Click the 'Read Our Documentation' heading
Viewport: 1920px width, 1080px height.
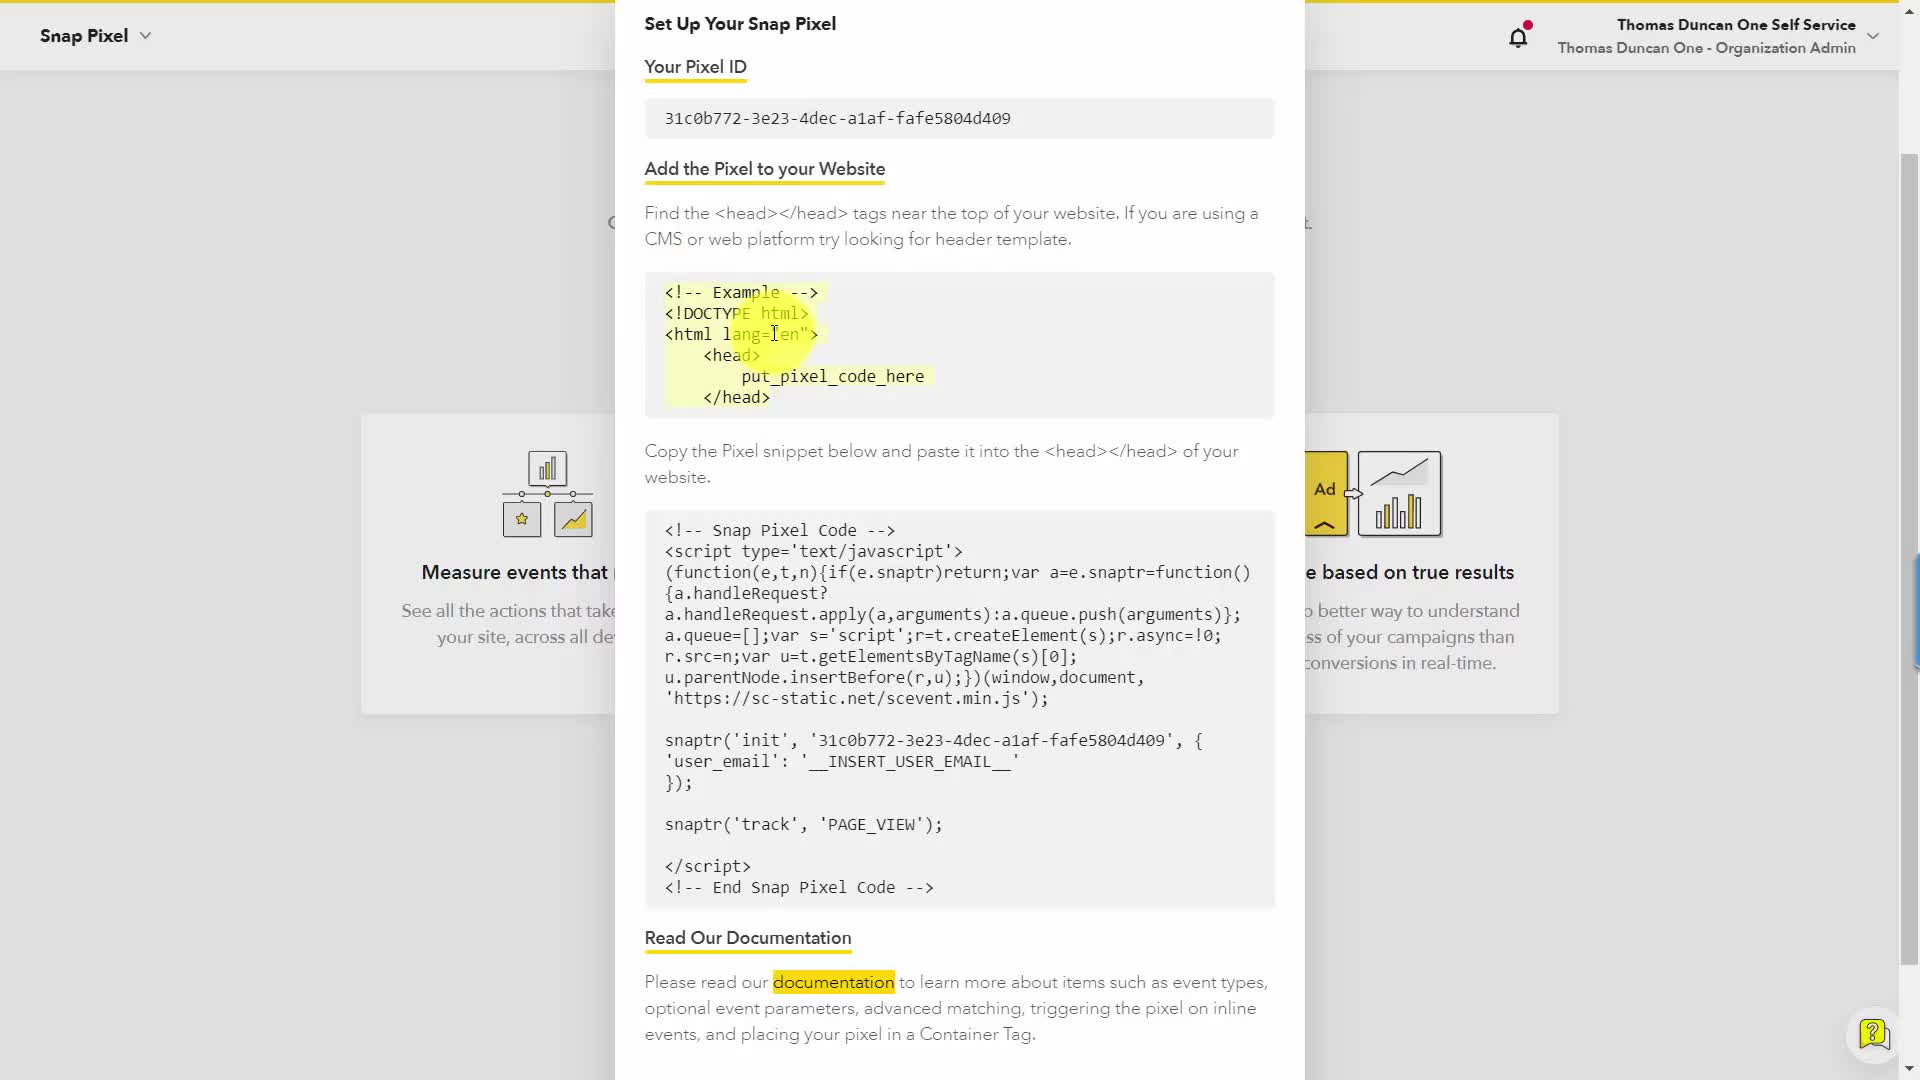tap(748, 938)
